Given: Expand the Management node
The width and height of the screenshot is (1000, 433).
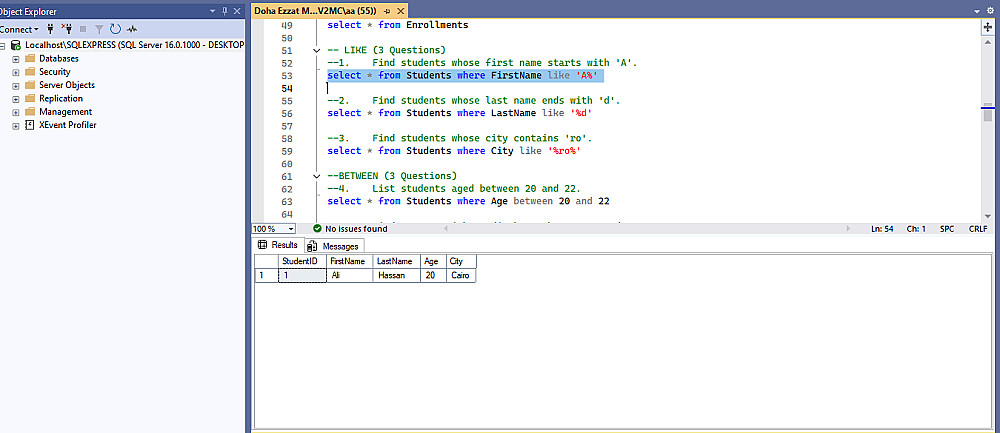Looking at the screenshot, I should (16, 113).
